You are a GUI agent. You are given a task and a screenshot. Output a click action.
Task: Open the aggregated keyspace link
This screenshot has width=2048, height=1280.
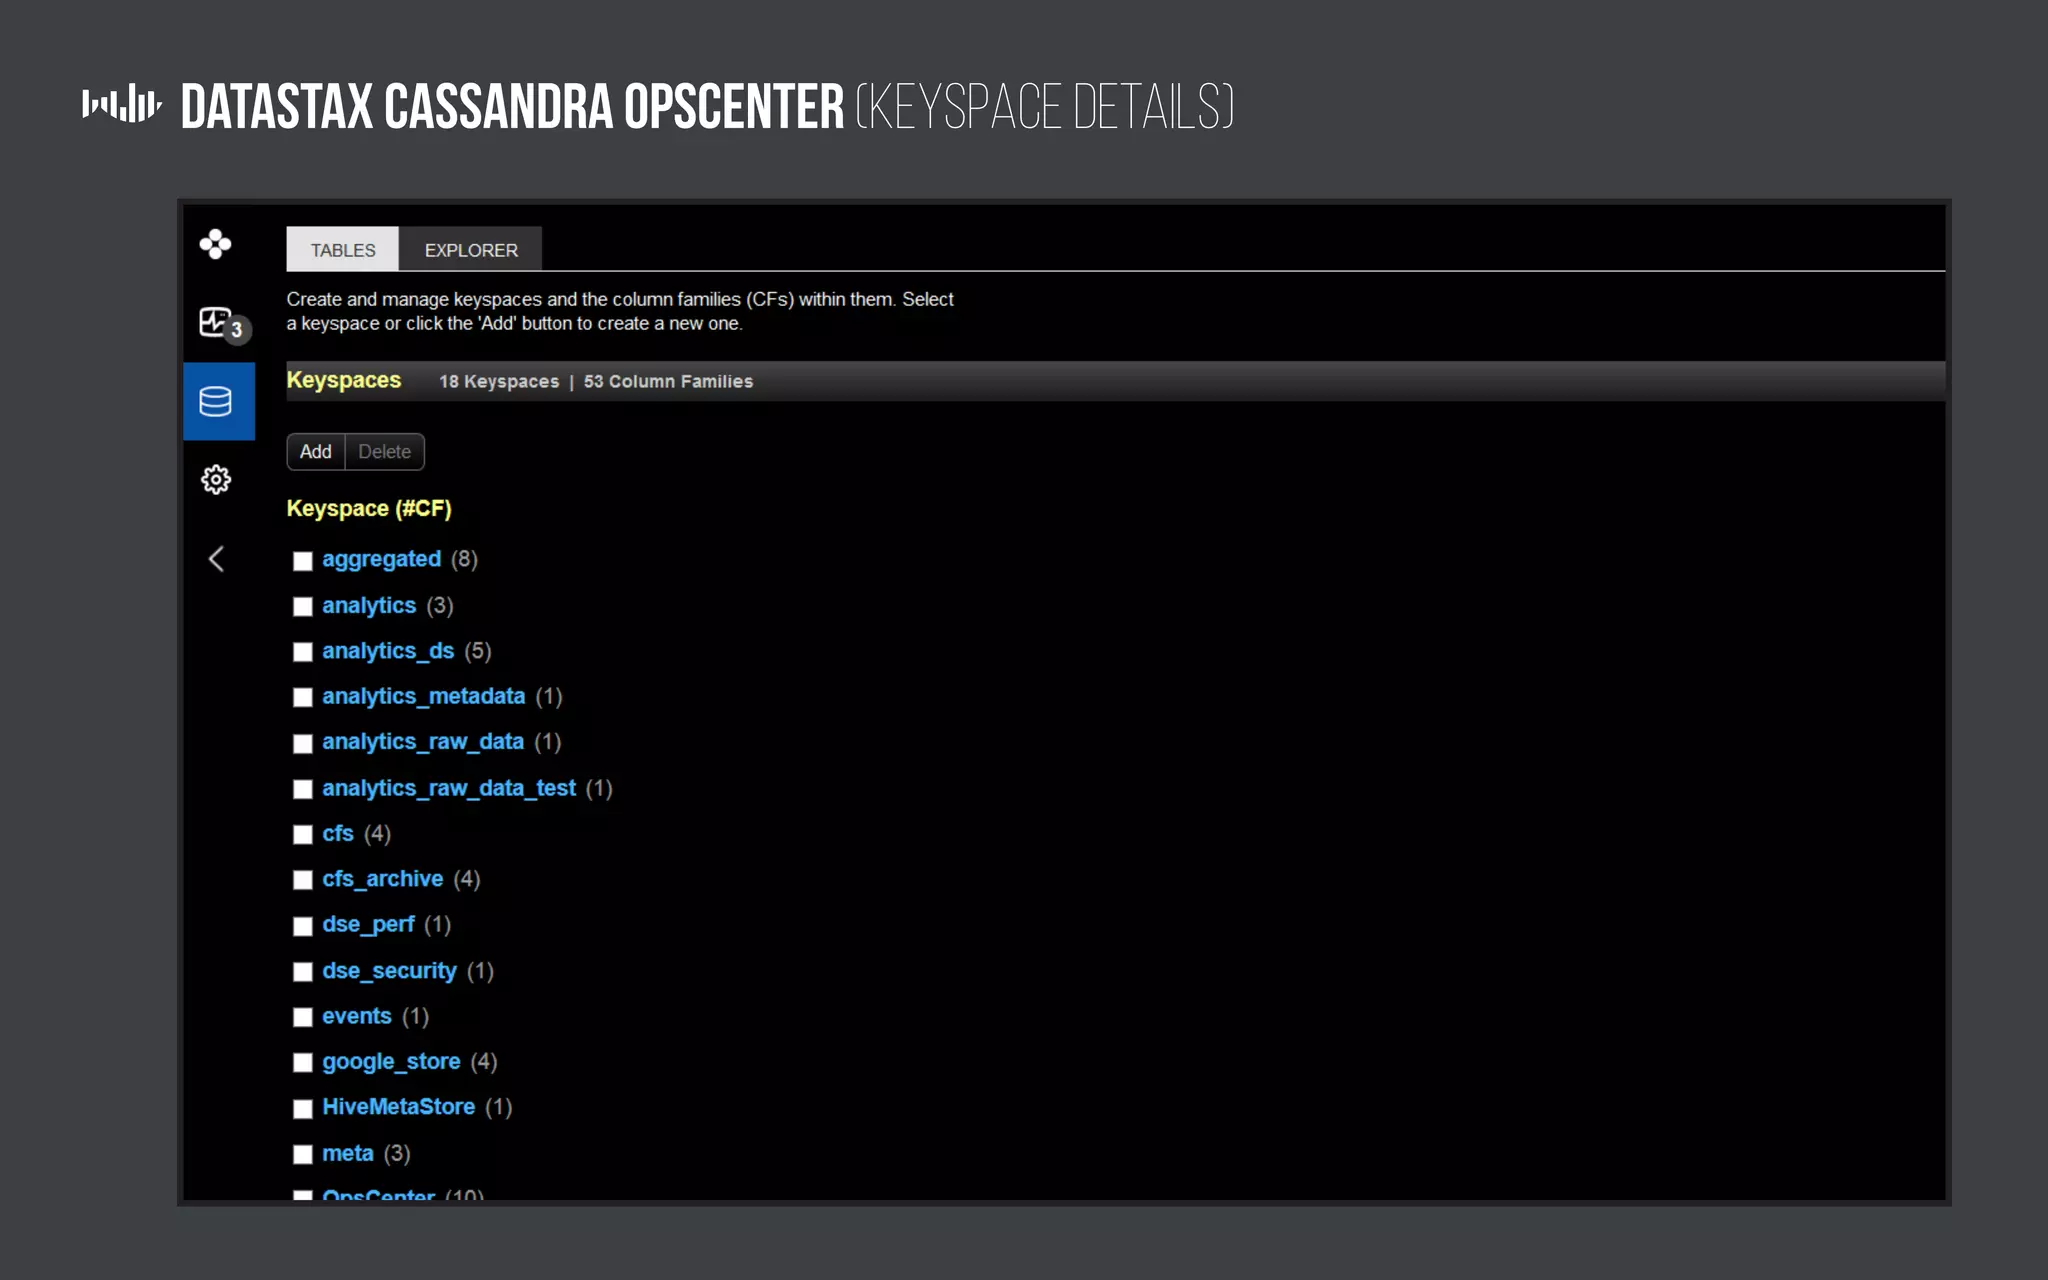(381, 559)
